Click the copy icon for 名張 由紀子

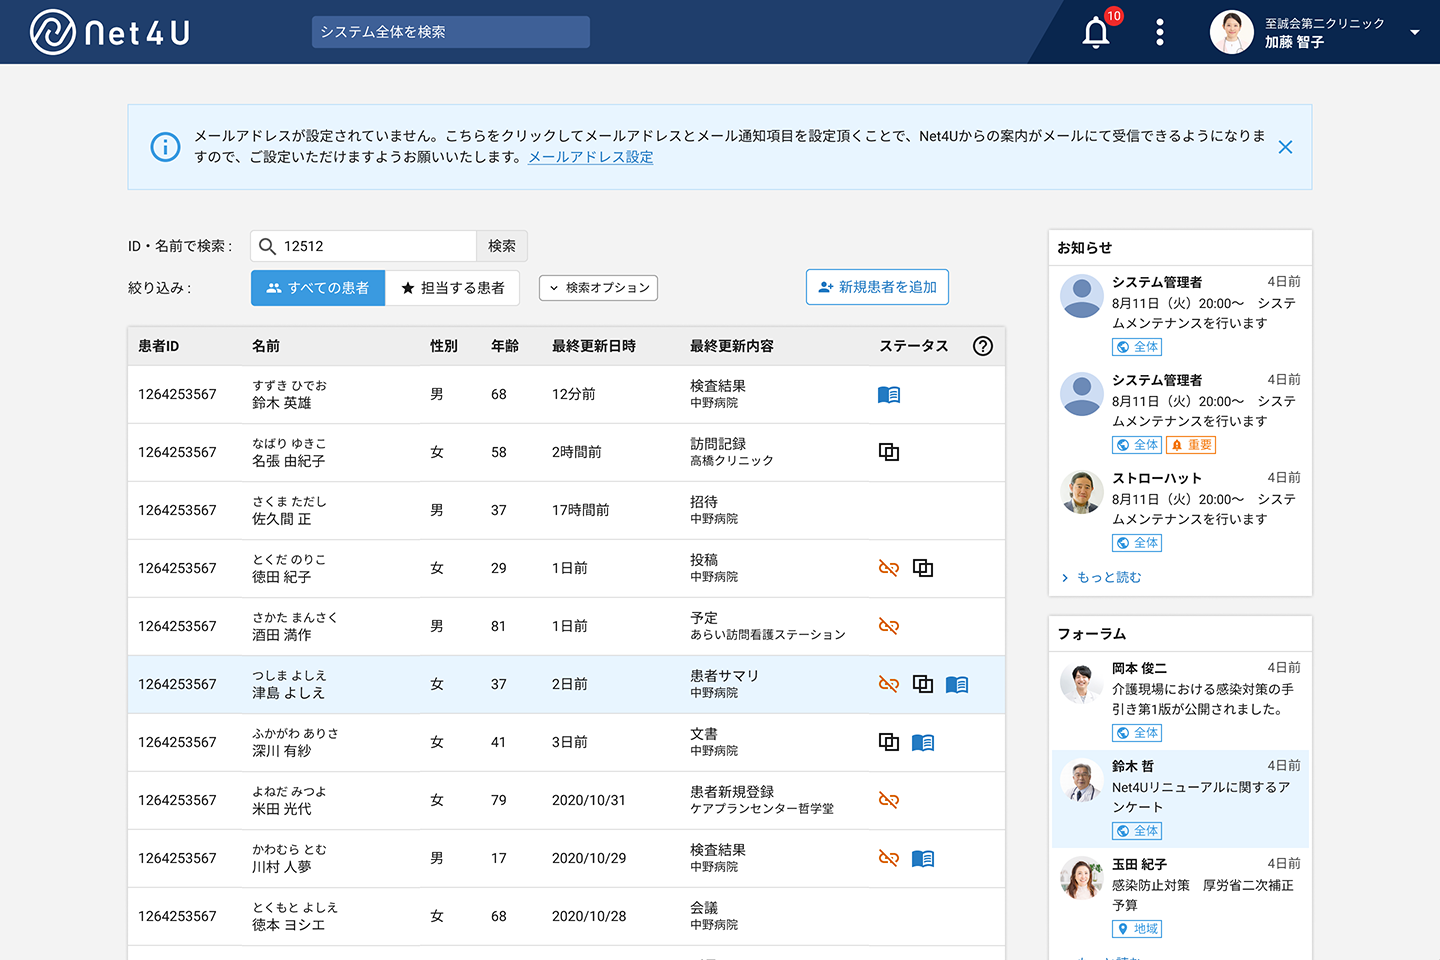888,452
